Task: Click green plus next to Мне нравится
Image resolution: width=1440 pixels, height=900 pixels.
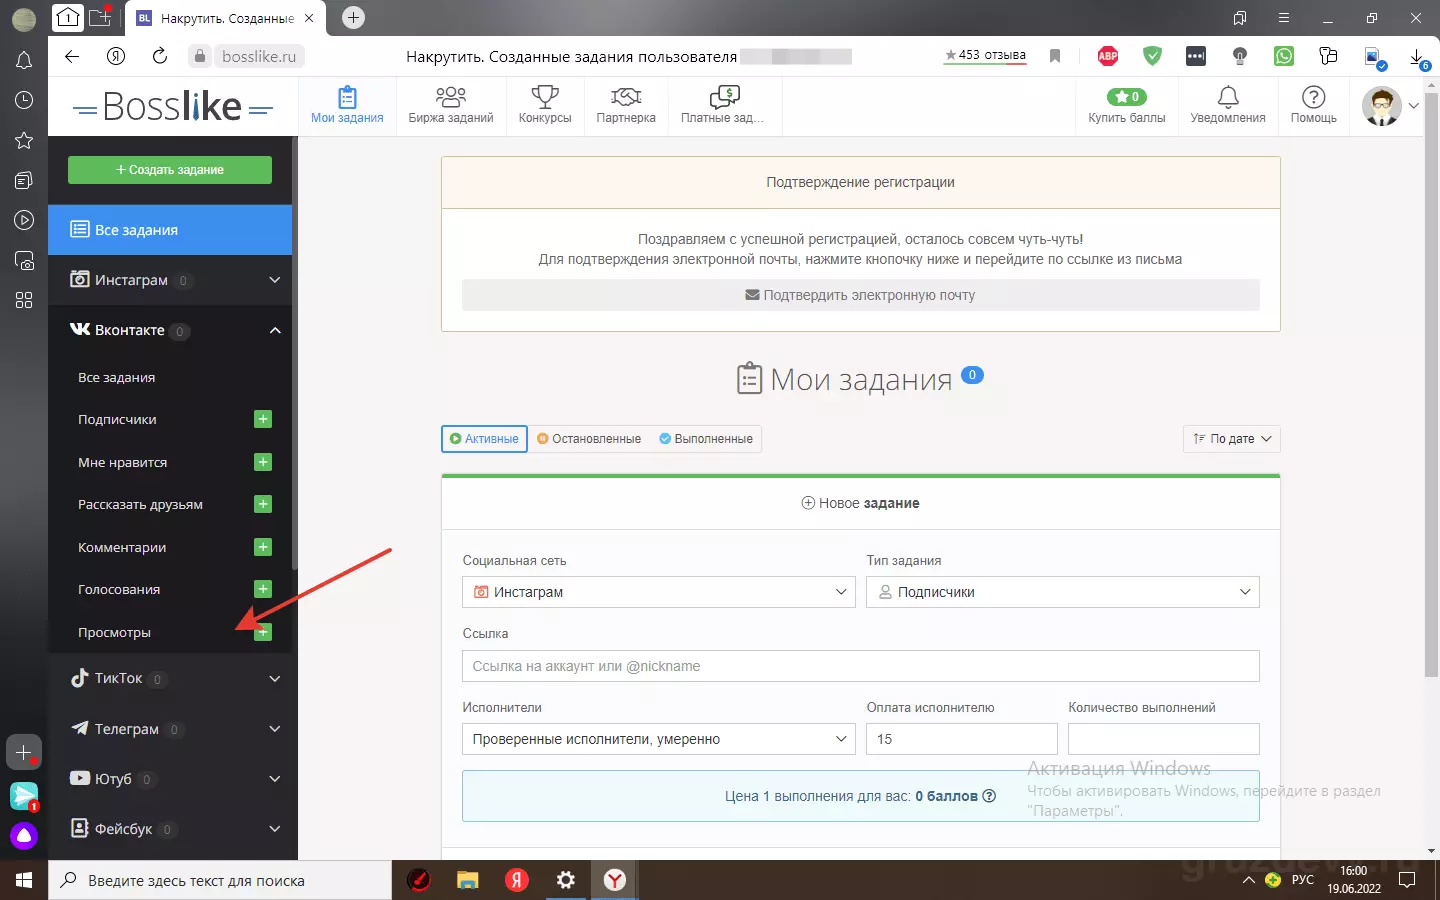Action: point(263,462)
